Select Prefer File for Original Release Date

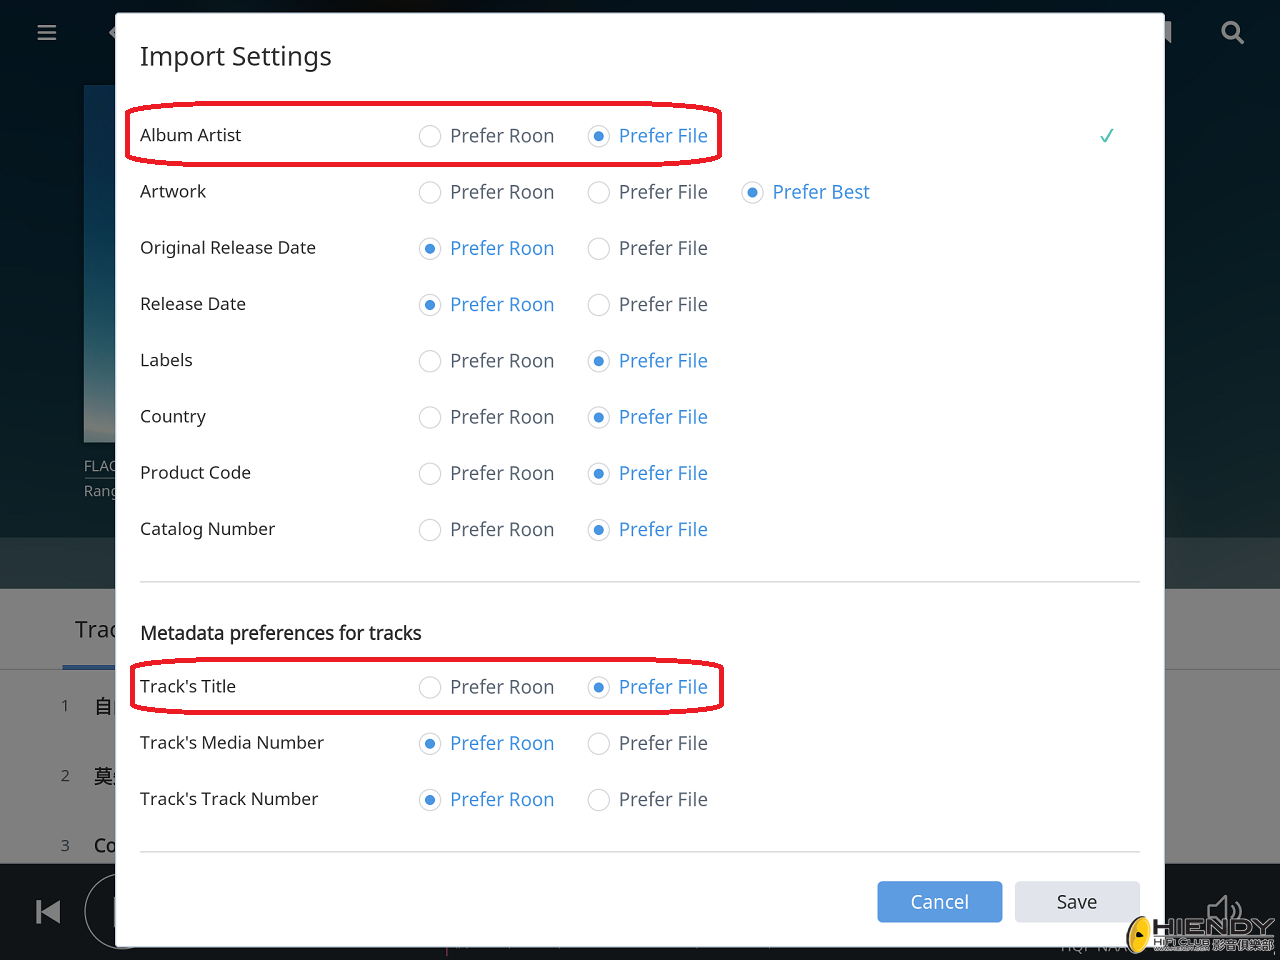(599, 248)
